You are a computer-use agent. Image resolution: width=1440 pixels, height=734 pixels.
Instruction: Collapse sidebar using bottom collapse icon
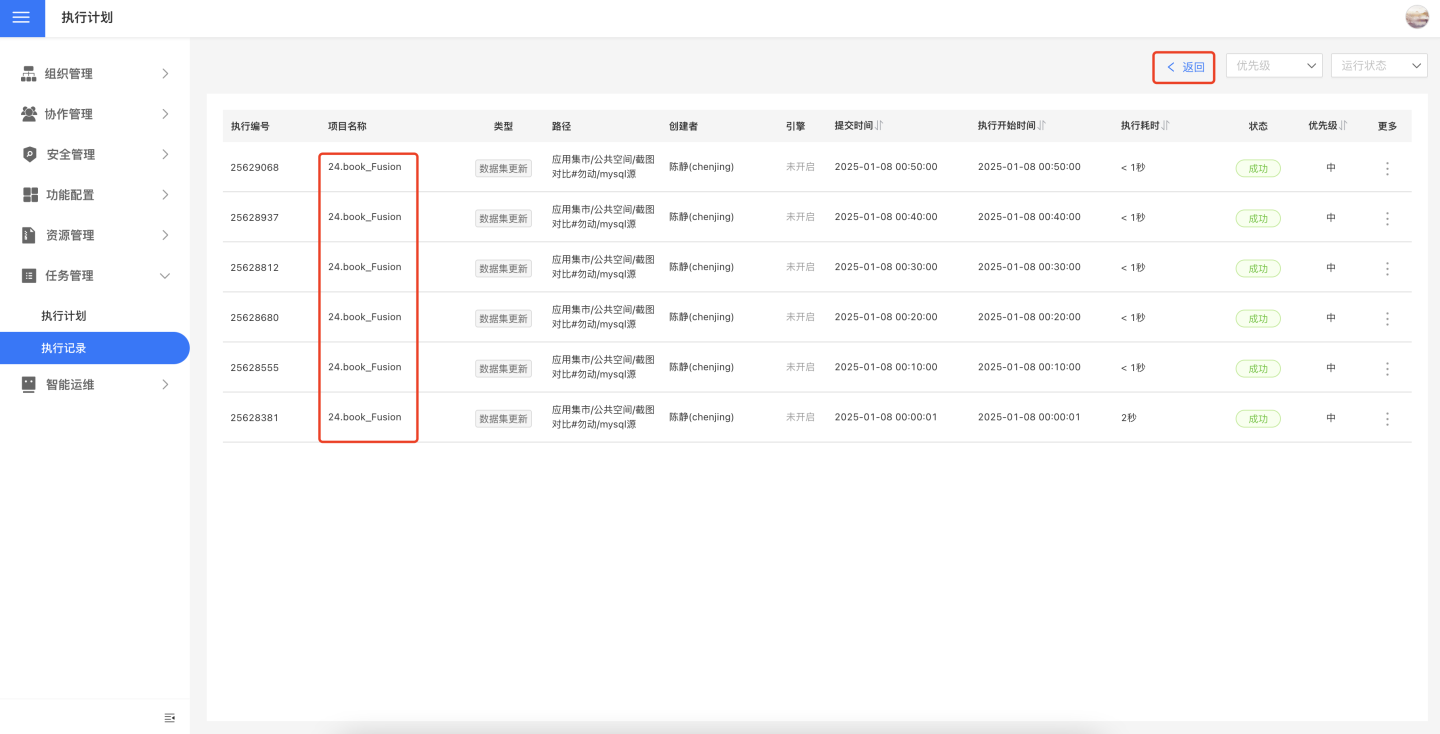[x=169, y=718]
